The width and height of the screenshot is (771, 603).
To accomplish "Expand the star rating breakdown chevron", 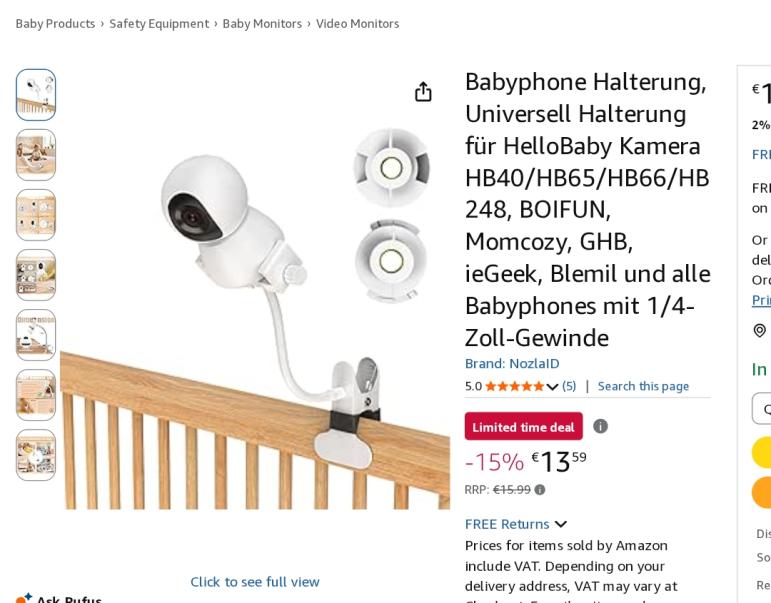I will click(x=552, y=387).
